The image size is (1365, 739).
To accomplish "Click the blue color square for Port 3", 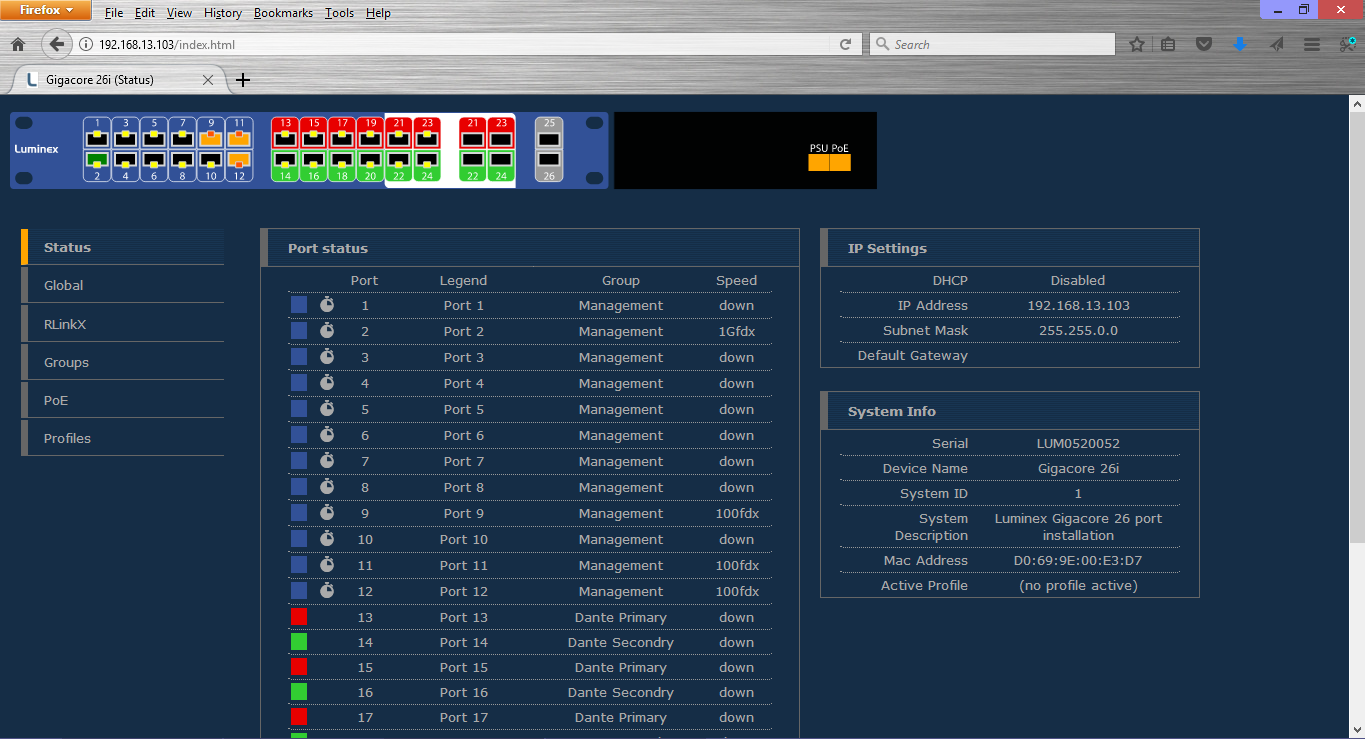I will 299,356.
